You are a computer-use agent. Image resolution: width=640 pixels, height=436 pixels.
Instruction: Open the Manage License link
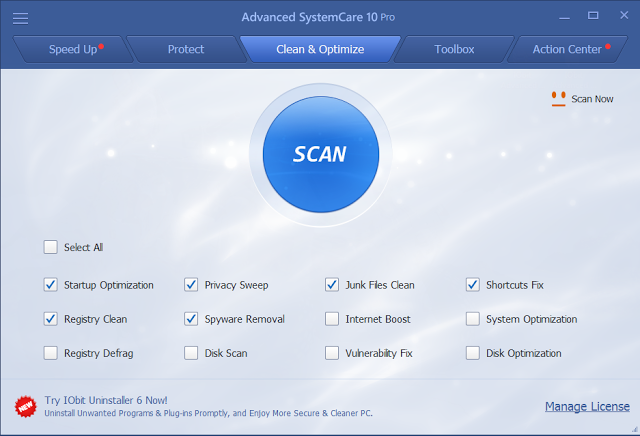coord(587,407)
